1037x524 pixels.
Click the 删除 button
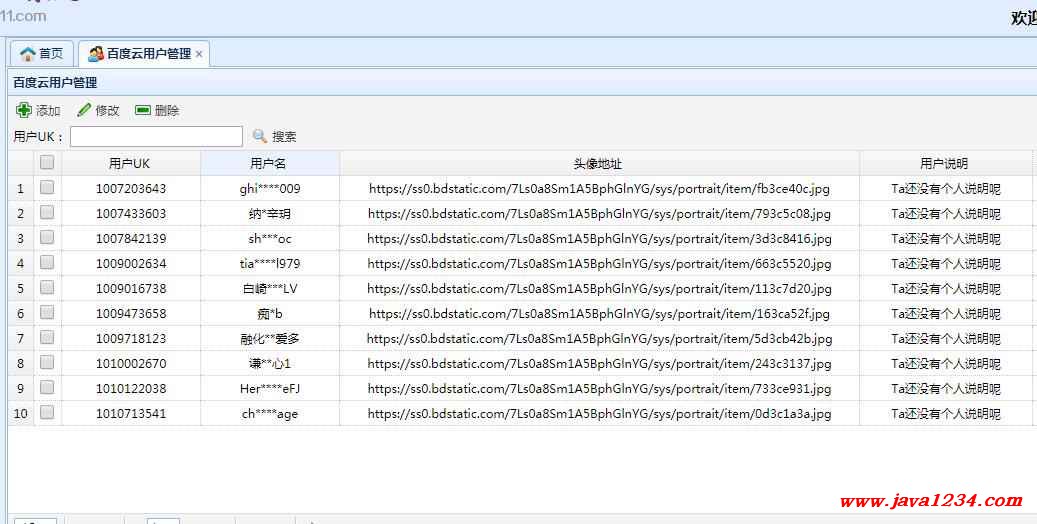tap(157, 110)
